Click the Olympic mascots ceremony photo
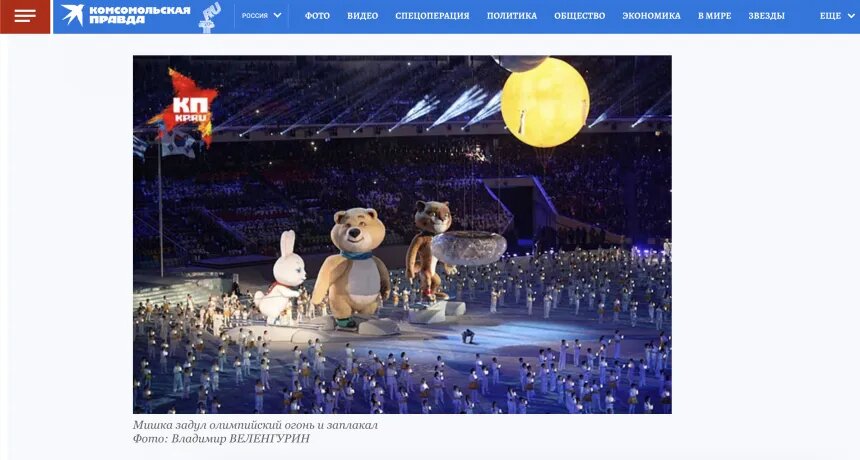Viewport: 860px width, 460px height. click(402, 234)
